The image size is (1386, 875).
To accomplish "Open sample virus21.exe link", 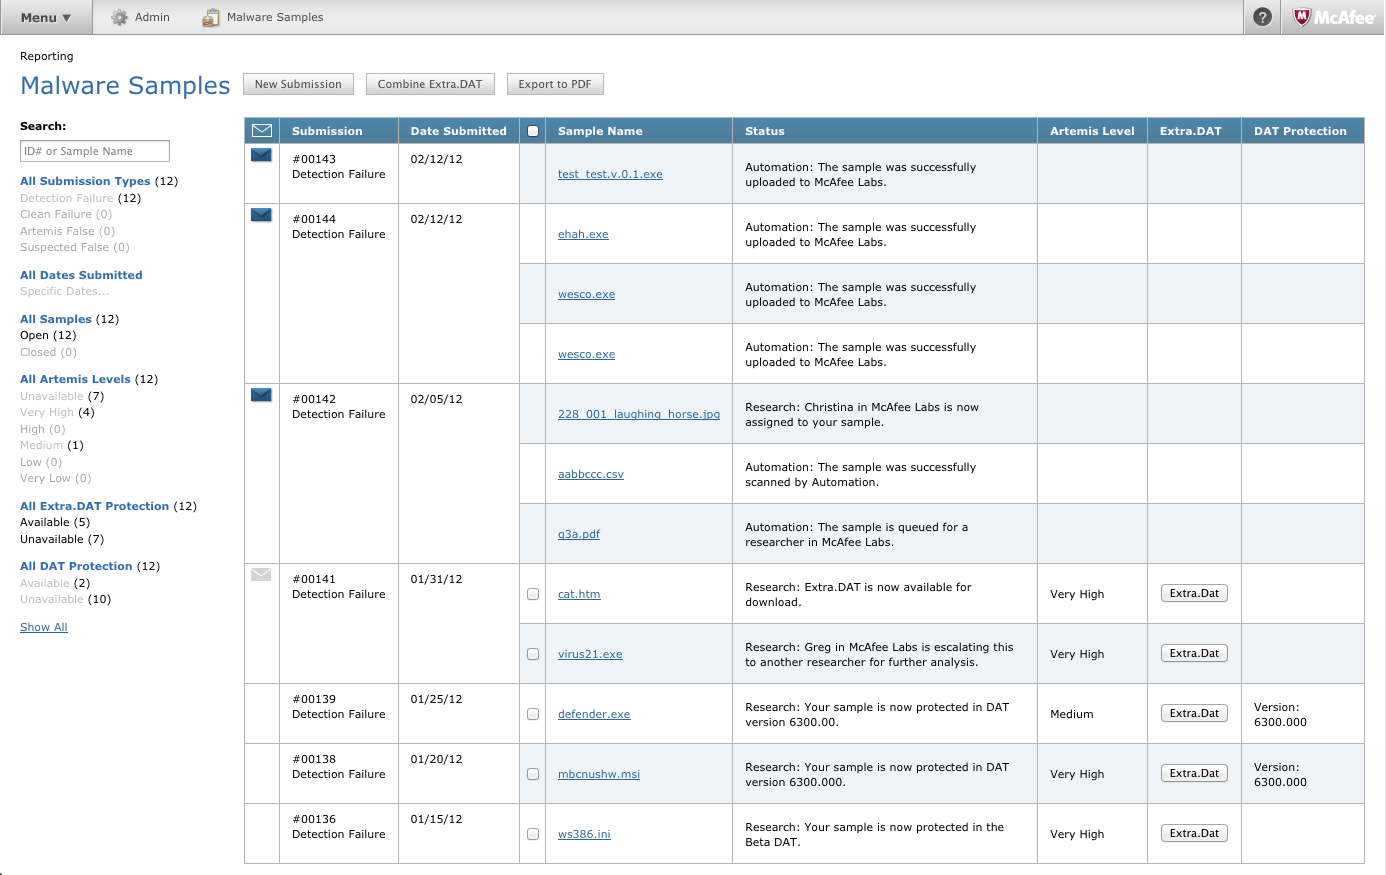I will pyautogui.click(x=590, y=654).
